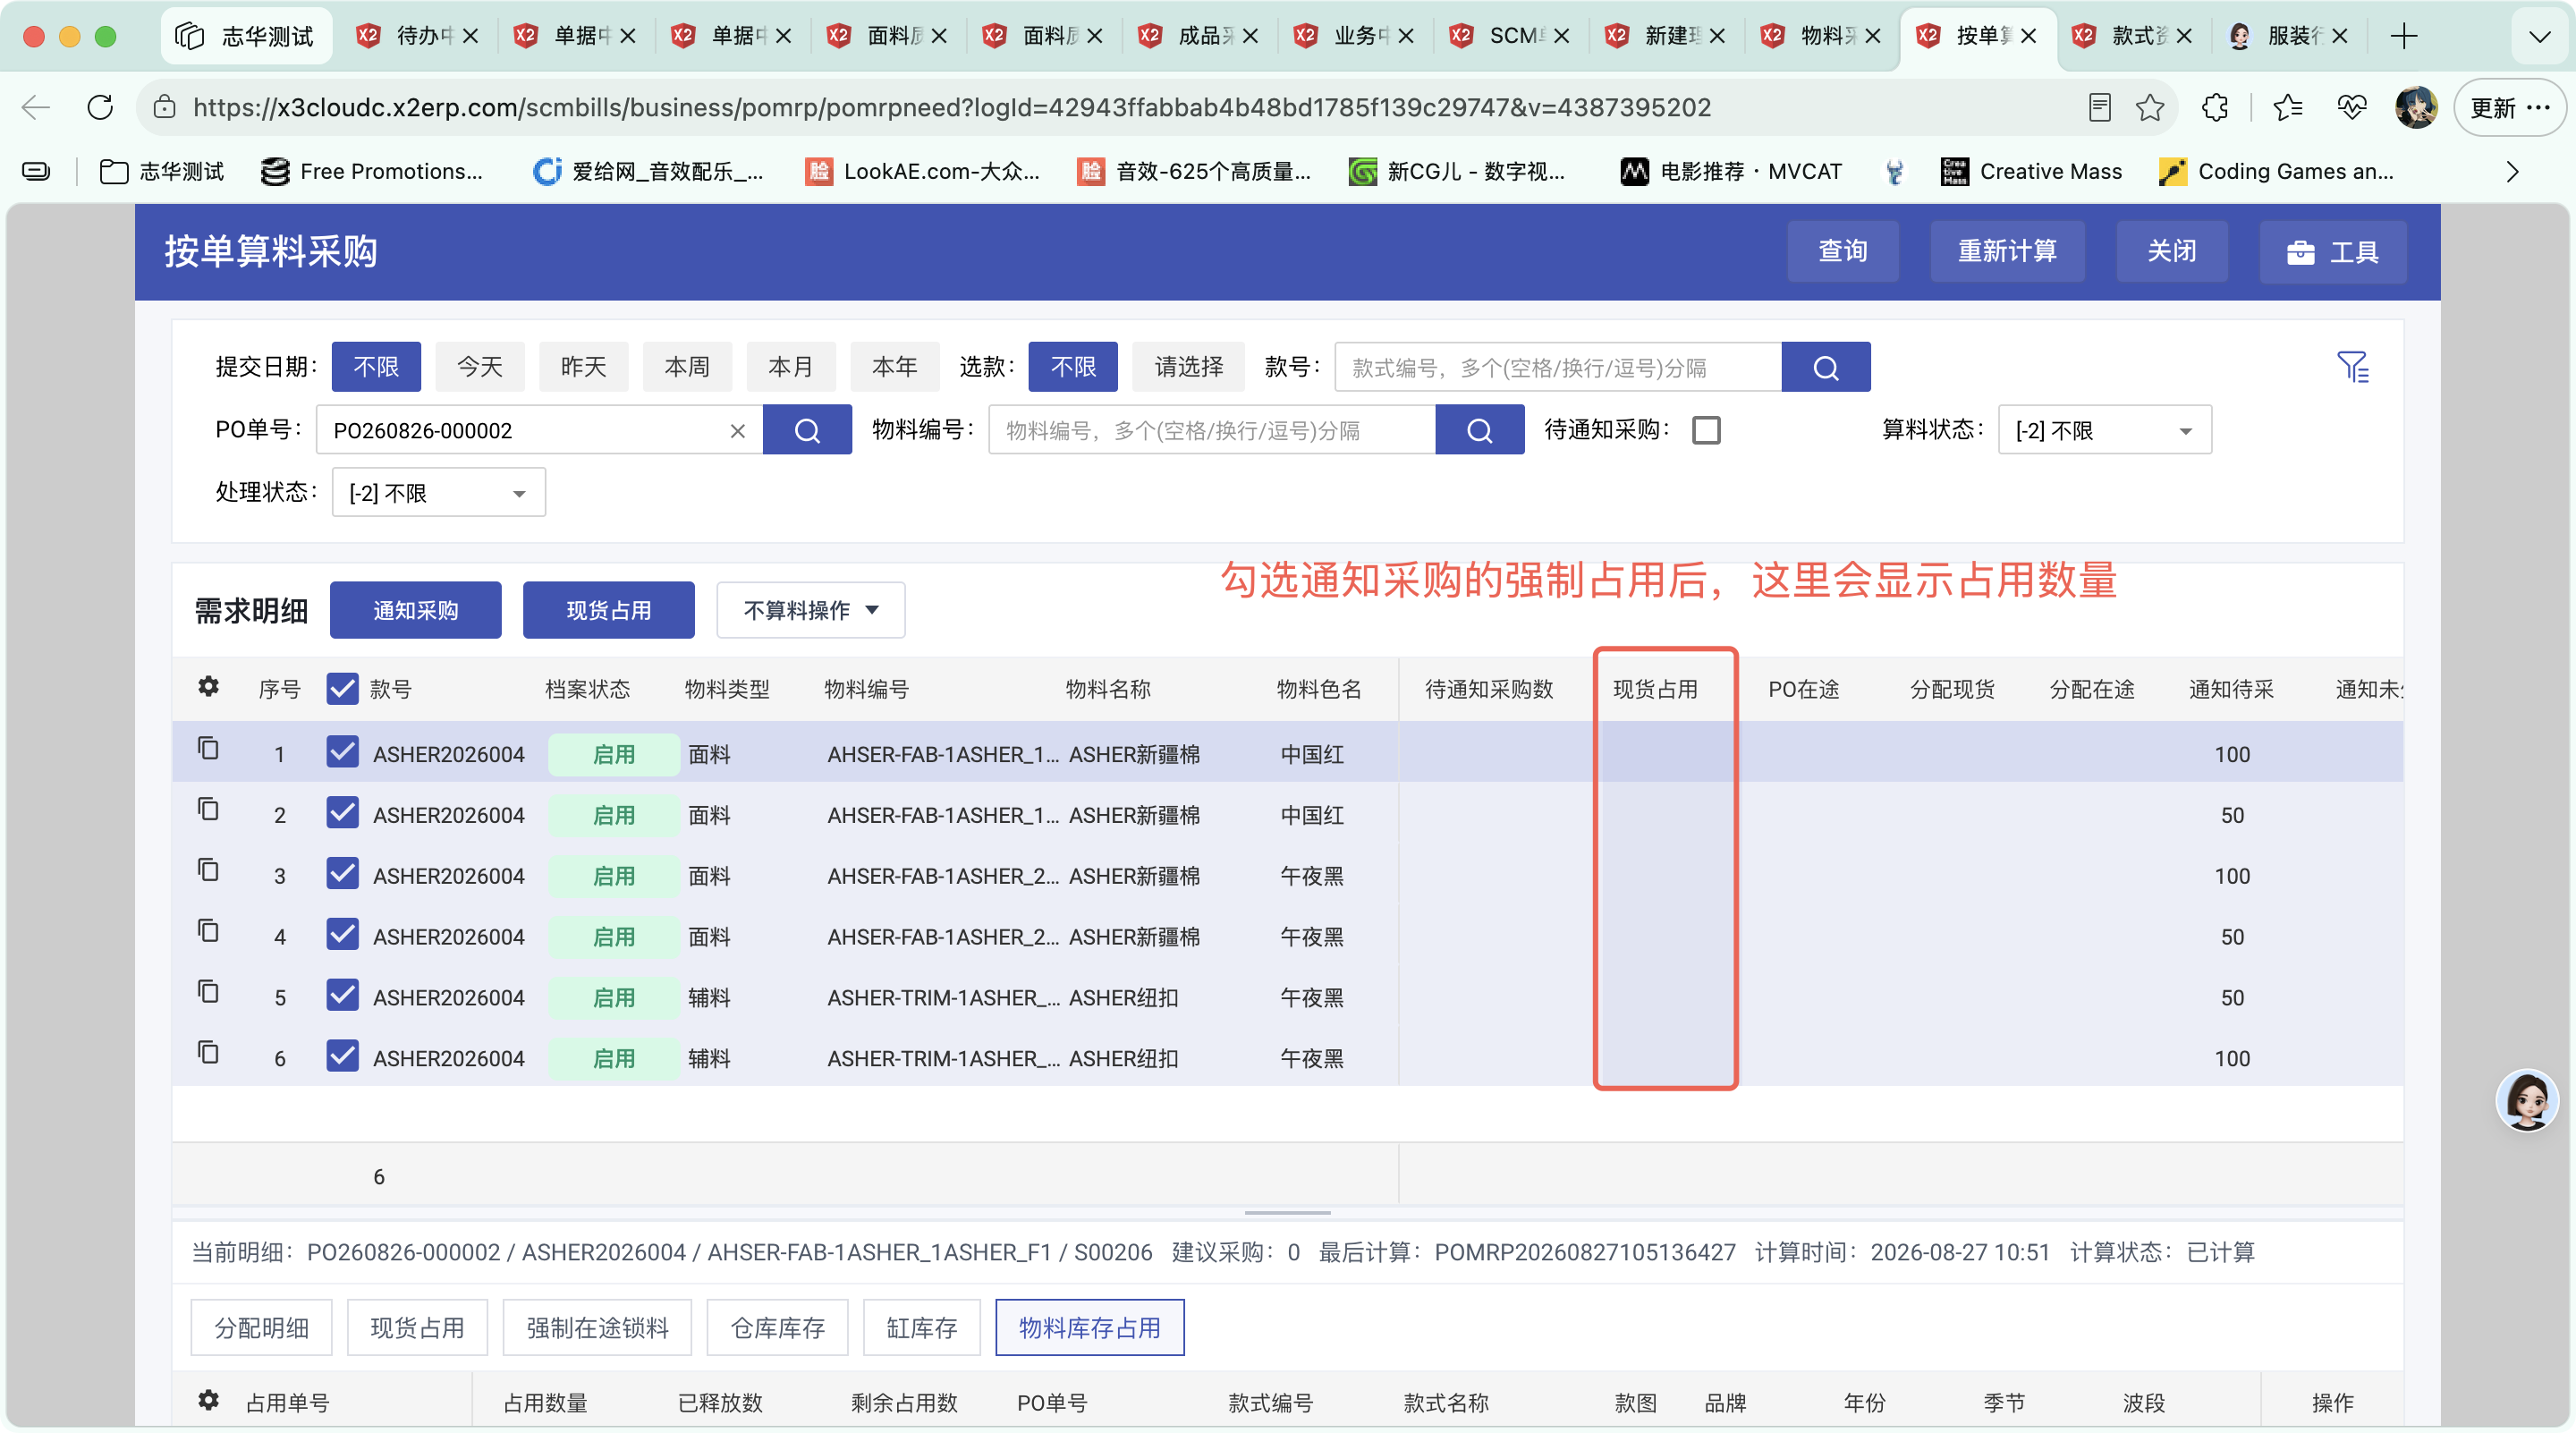
Task: Uncheck row 3 checkbox
Action: pyautogui.click(x=342, y=874)
